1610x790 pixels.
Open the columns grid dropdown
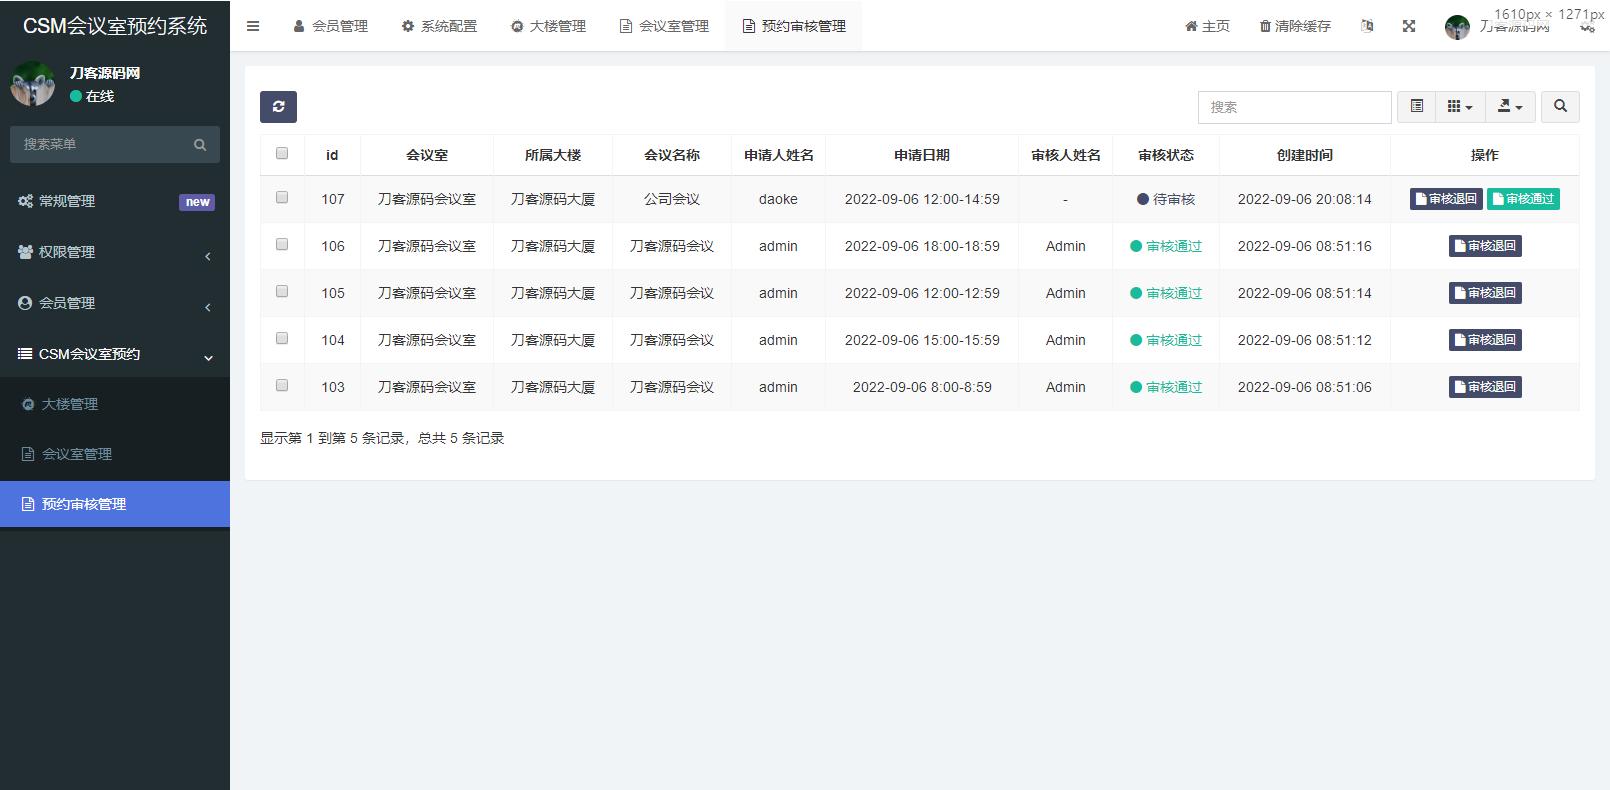coord(1460,107)
